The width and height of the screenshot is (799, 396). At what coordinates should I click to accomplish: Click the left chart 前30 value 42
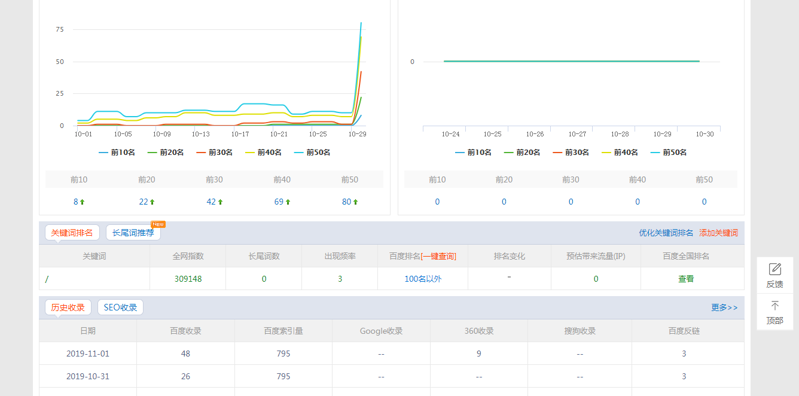211,202
